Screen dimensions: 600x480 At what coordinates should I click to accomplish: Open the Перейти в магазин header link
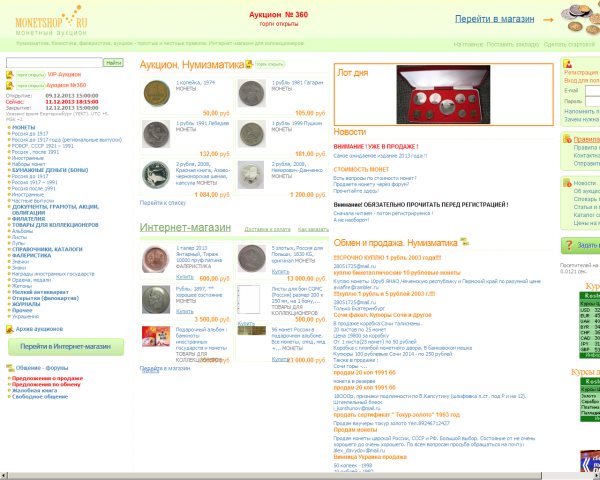[x=494, y=19]
